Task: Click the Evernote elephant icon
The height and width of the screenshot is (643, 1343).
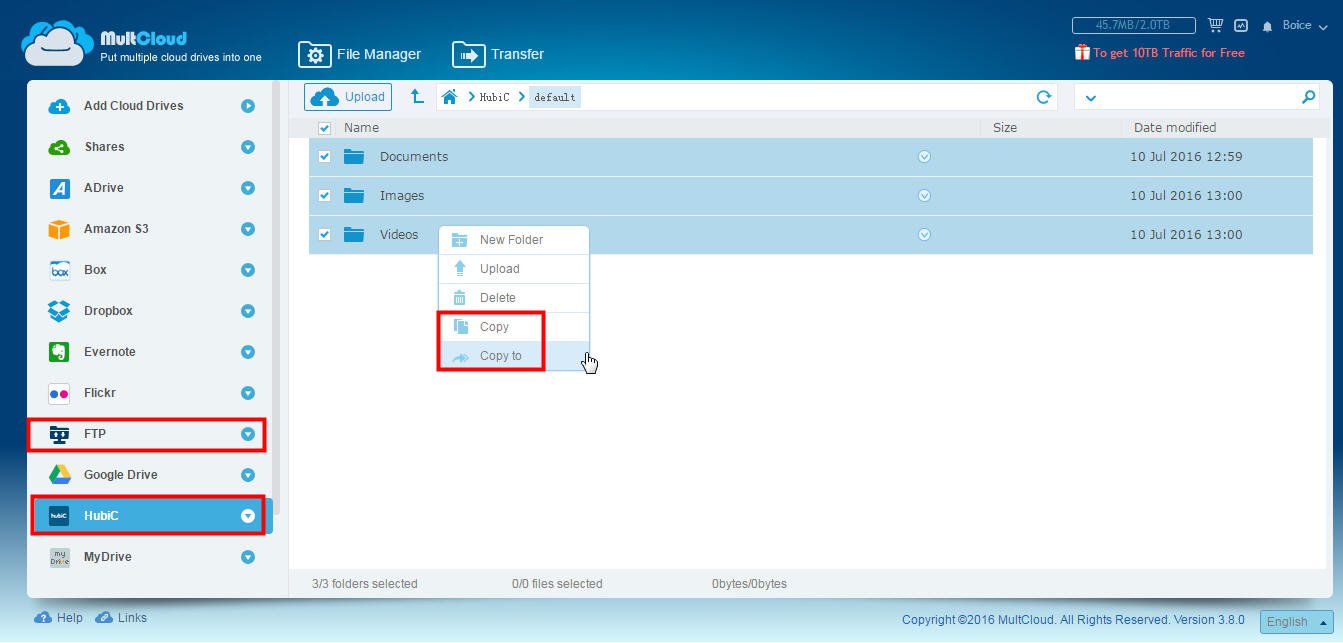Action: (59, 352)
